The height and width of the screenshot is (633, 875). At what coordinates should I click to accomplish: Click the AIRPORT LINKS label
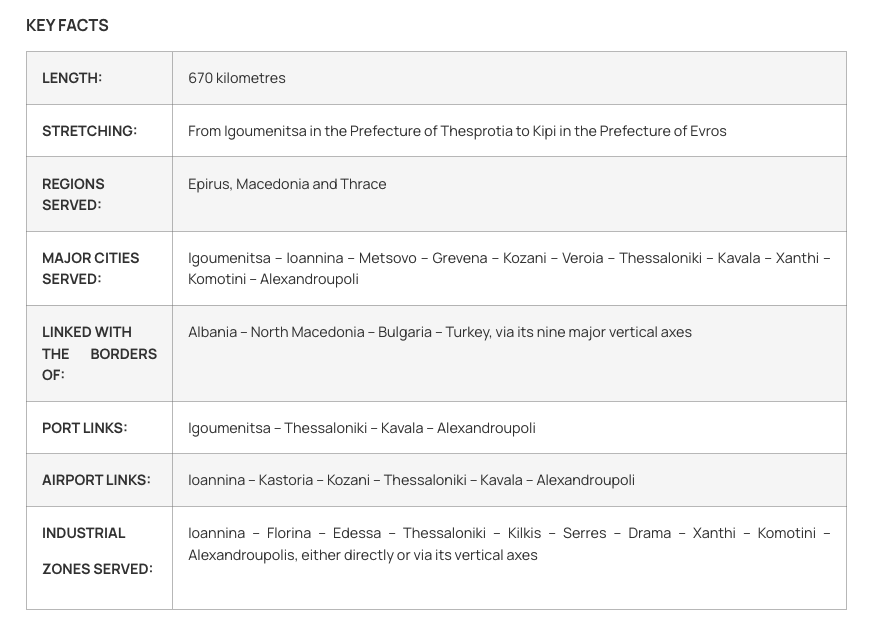coord(96,480)
